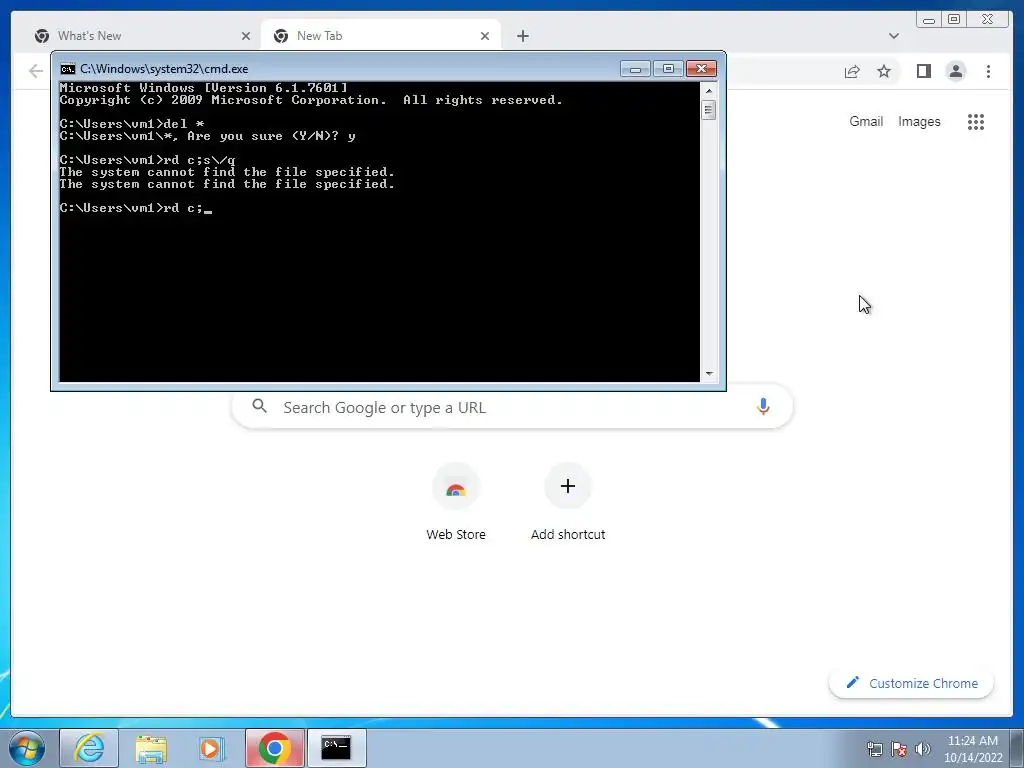Click the 'rd c;s\/q' command line text

click(199, 160)
